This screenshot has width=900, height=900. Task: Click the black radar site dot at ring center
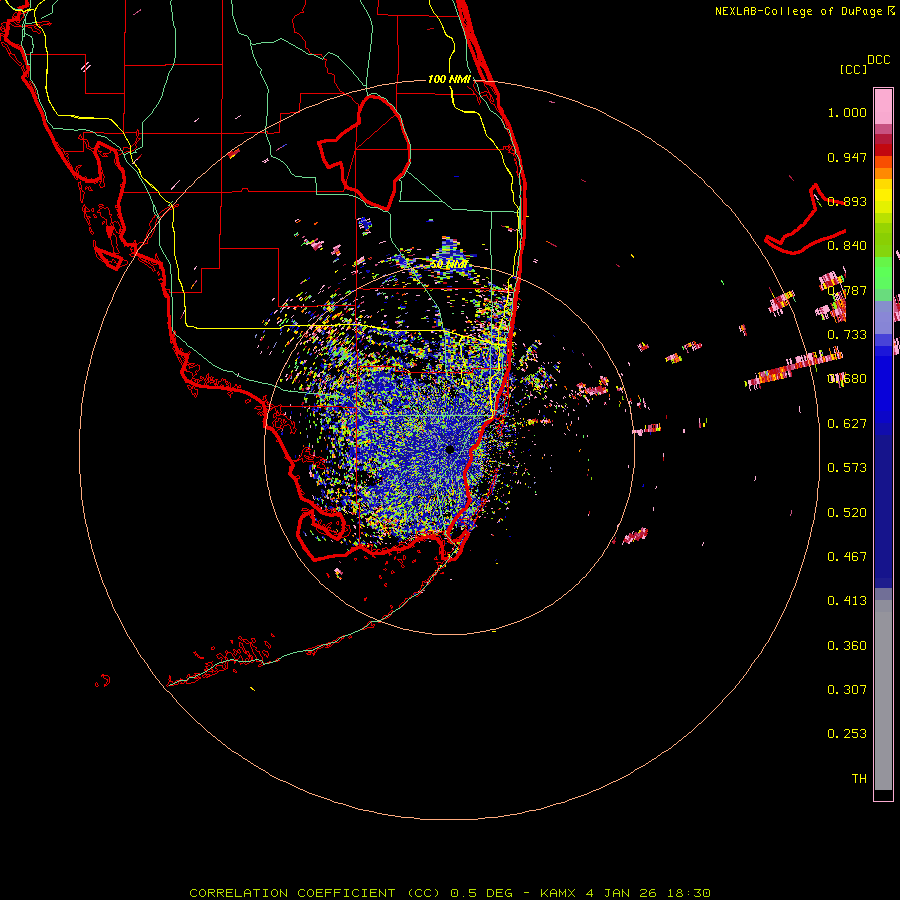tap(450, 449)
